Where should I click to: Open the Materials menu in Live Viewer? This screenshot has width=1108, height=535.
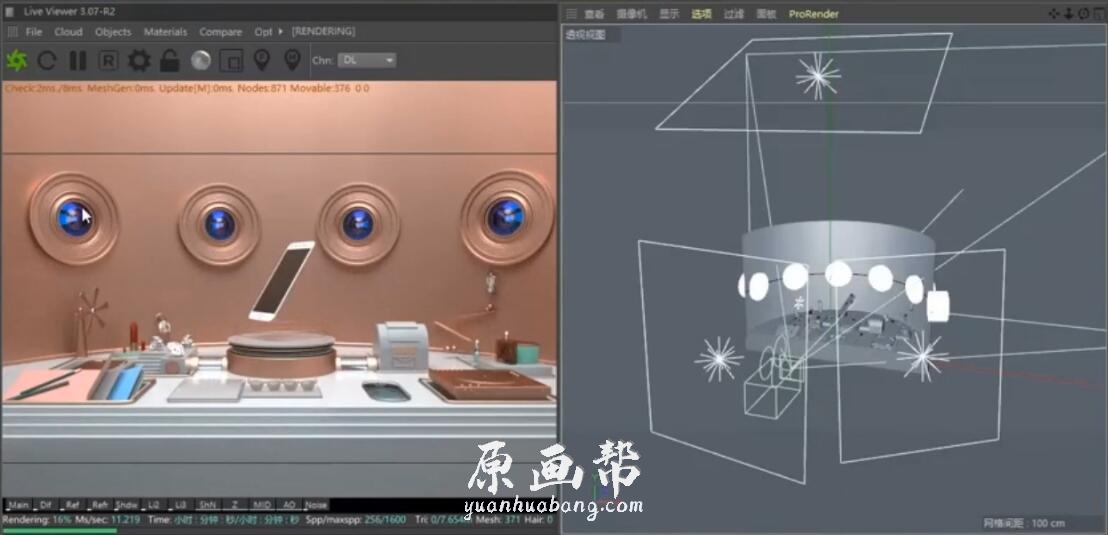(165, 32)
